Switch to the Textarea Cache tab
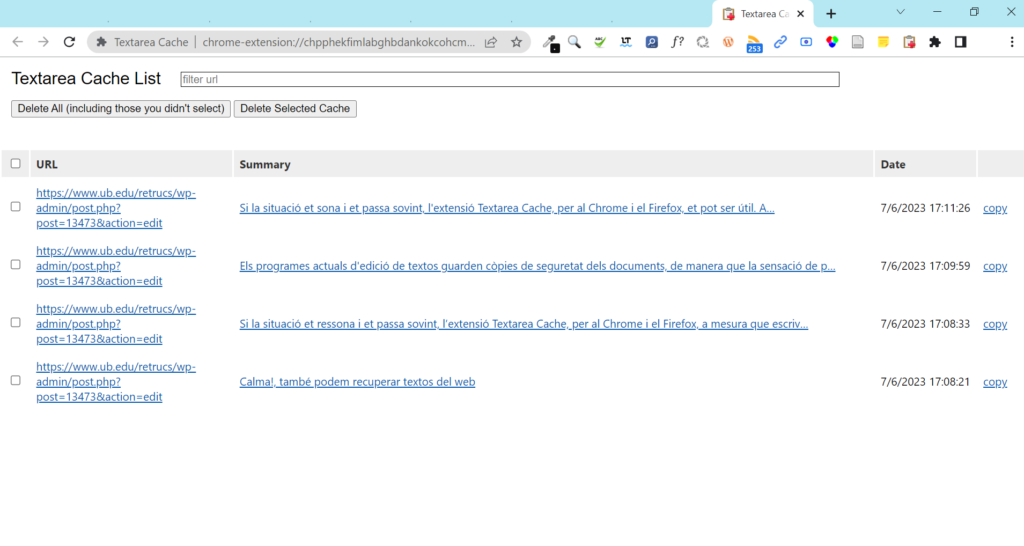1024x546 pixels. click(x=762, y=14)
